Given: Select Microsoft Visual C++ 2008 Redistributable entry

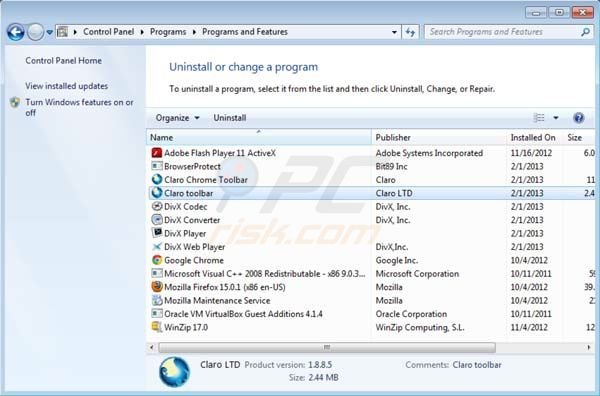Looking at the screenshot, I should click(265, 274).
